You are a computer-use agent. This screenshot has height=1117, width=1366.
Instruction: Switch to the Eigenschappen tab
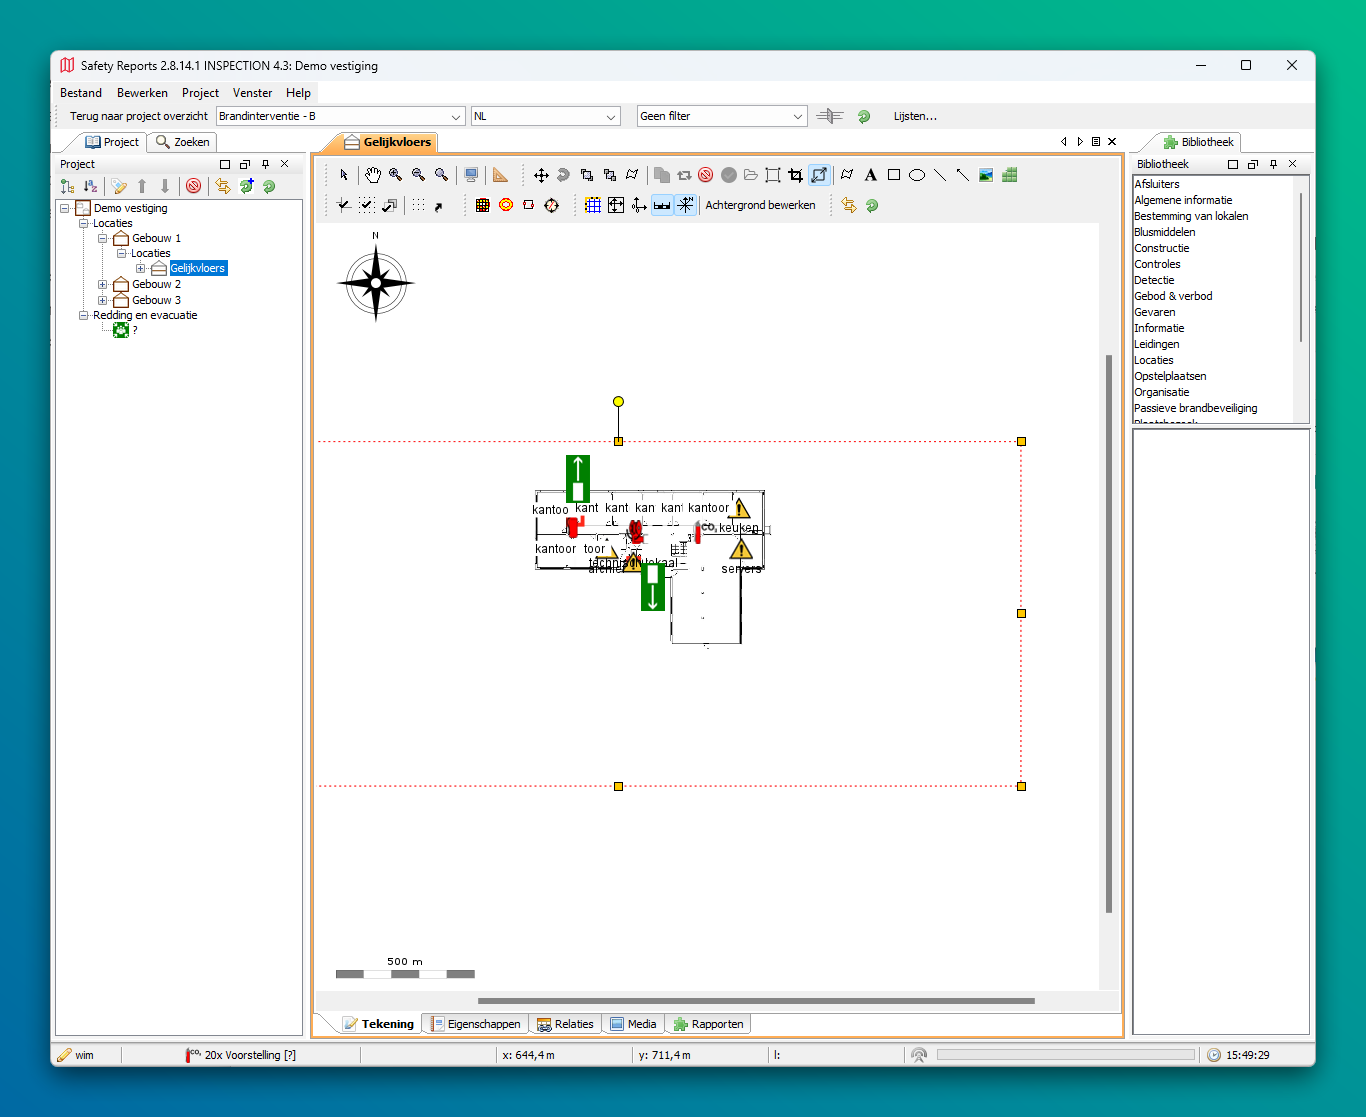pyautogui.click(x=476, y=1024)
